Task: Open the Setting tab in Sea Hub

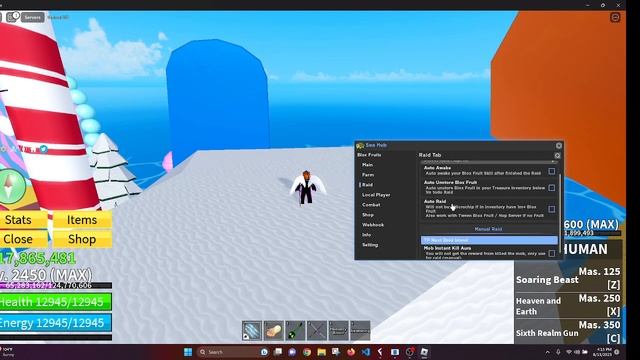Action: coord(370,245)
